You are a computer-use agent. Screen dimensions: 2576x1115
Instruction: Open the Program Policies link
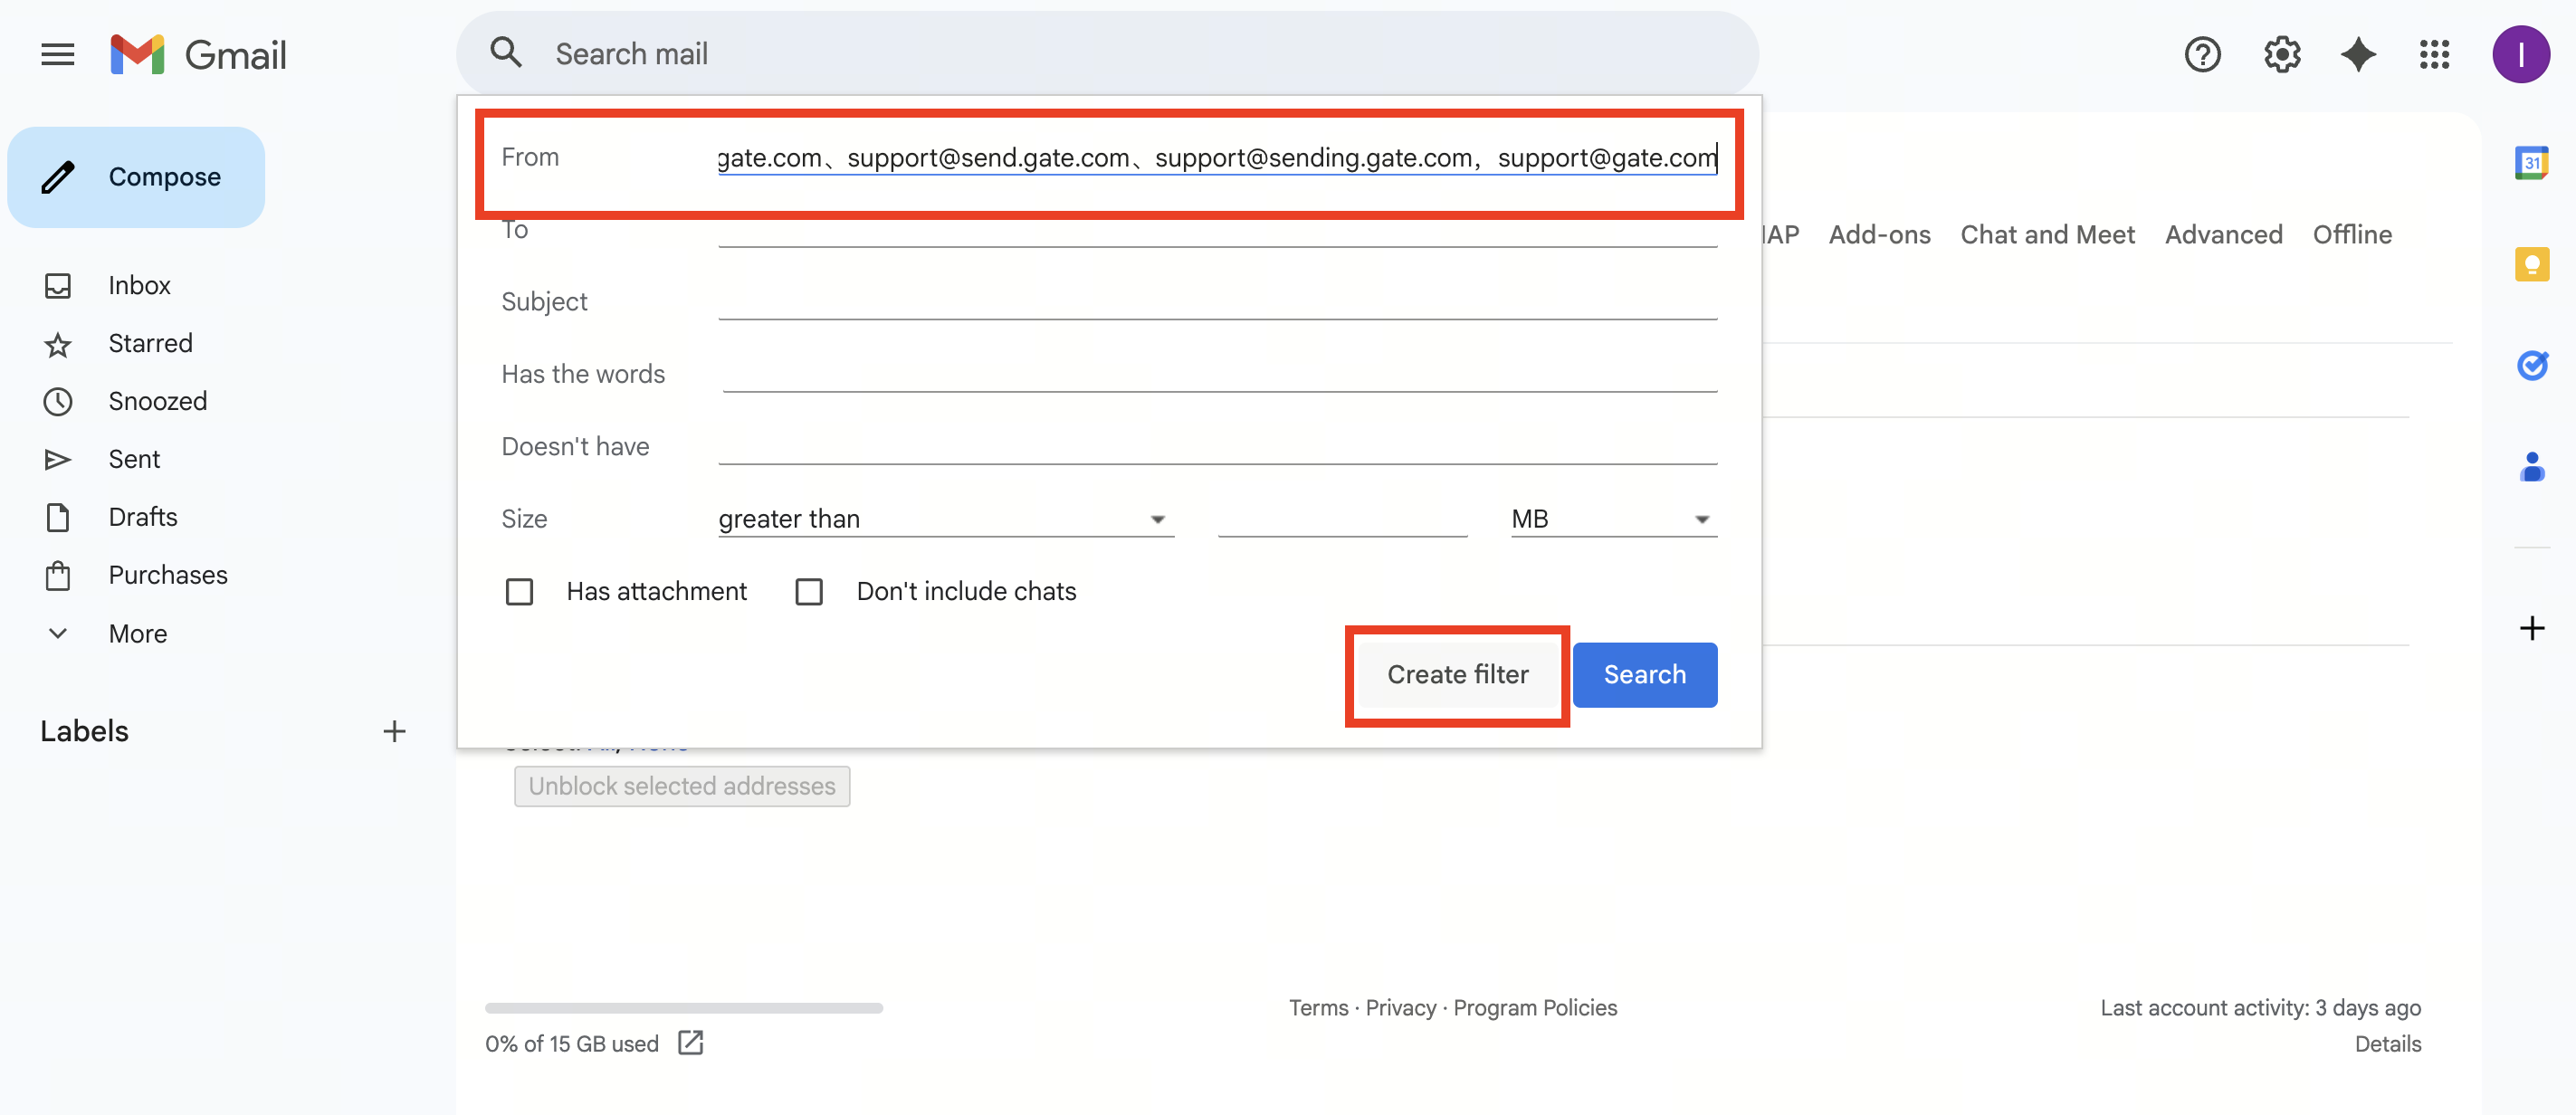(x=1535, y=1008)
